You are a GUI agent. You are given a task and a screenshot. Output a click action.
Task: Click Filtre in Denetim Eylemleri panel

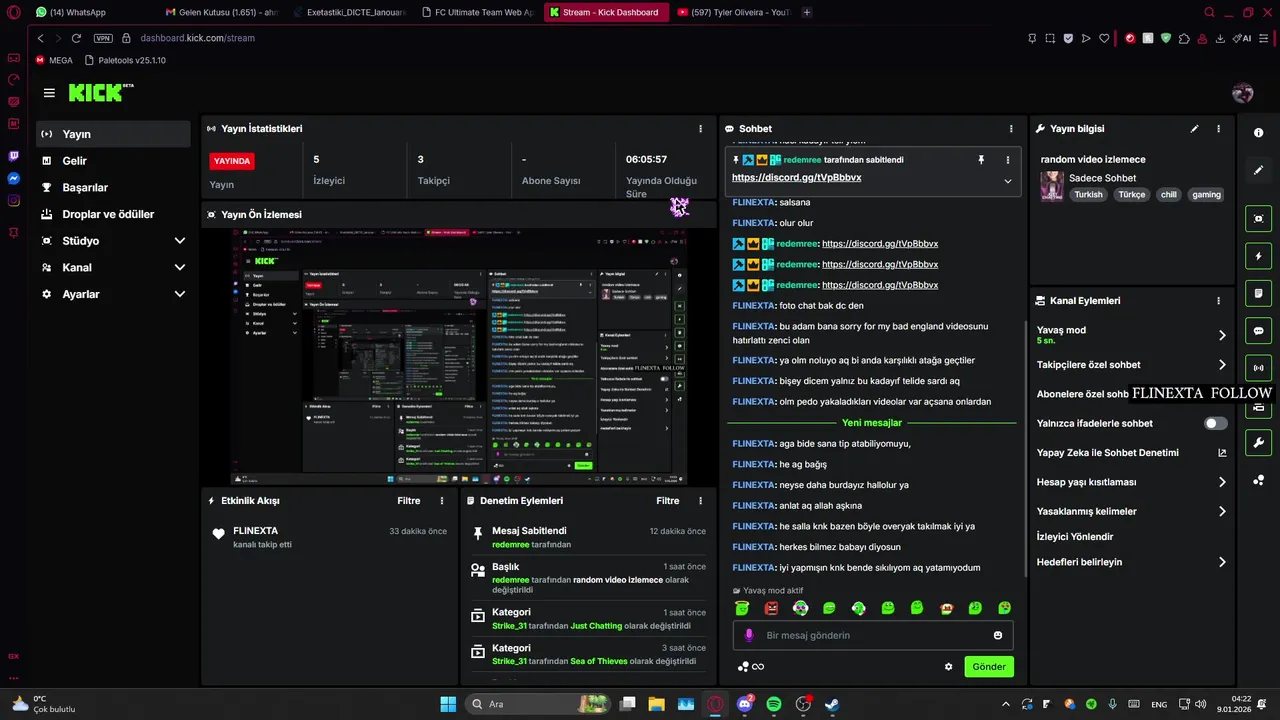pyautogui.click(x=667, y=501)
